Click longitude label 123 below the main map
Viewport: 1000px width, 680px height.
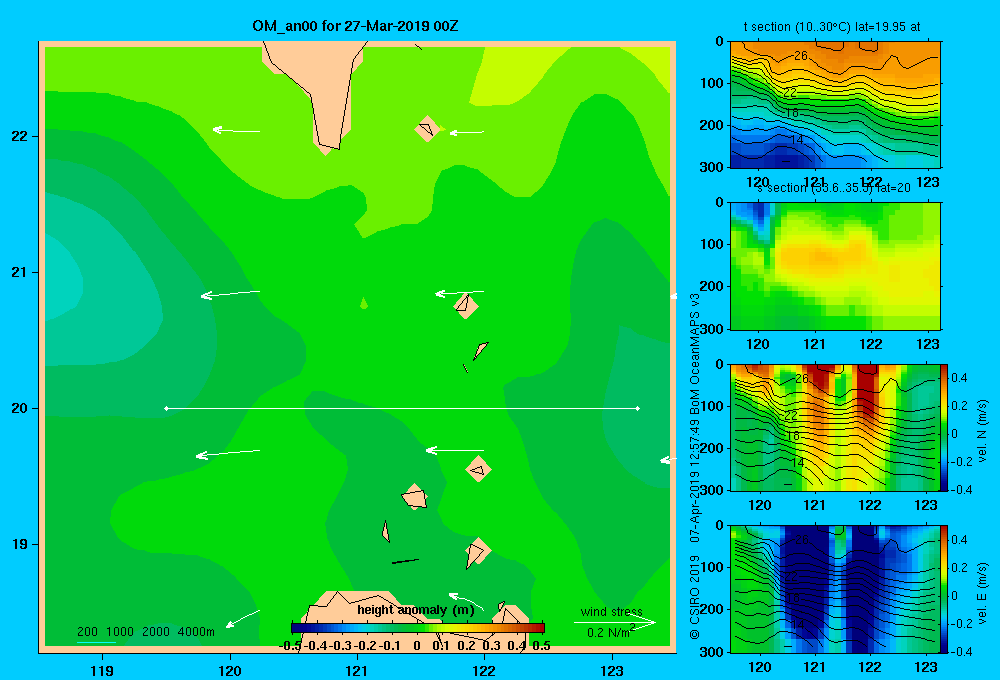(612, 670)
